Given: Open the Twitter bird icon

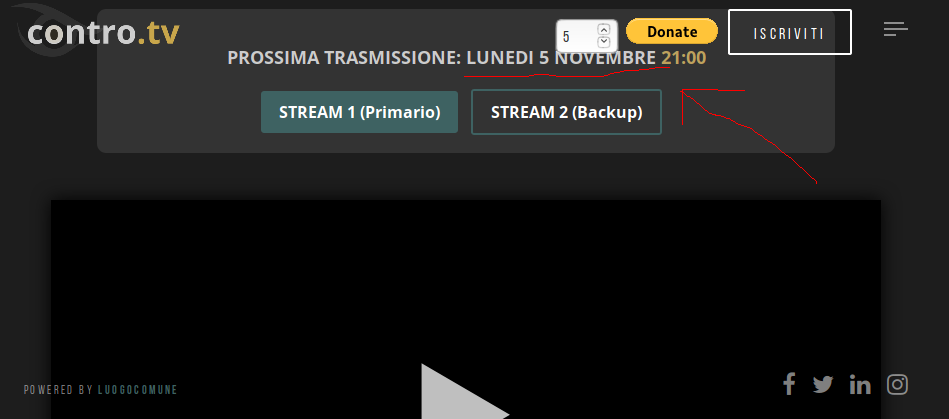Looking at the screenshot, I should (x=823, y=384).
